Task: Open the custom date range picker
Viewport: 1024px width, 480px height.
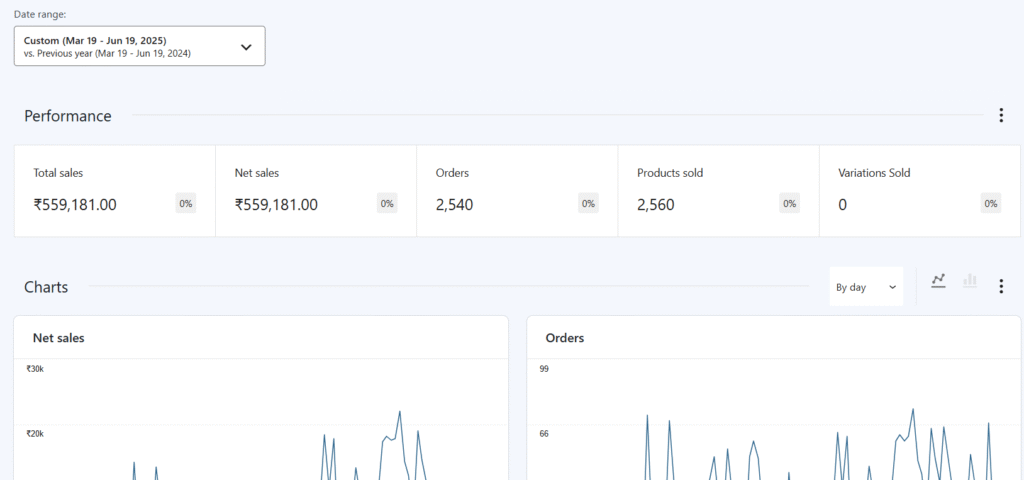Action: click(x=139, y=46)
